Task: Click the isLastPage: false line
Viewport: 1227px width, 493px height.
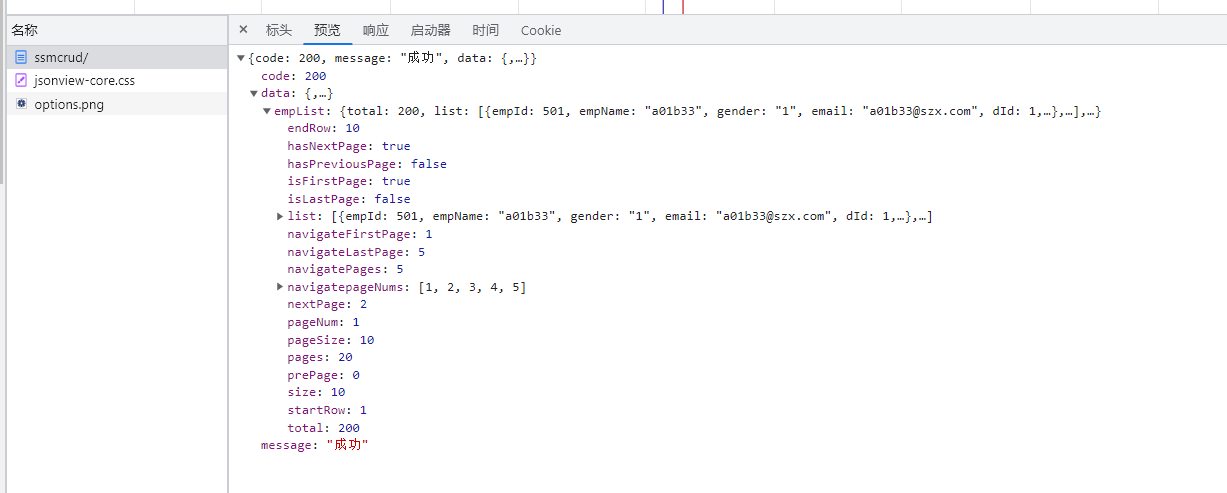Action: [x=348, y=199]
